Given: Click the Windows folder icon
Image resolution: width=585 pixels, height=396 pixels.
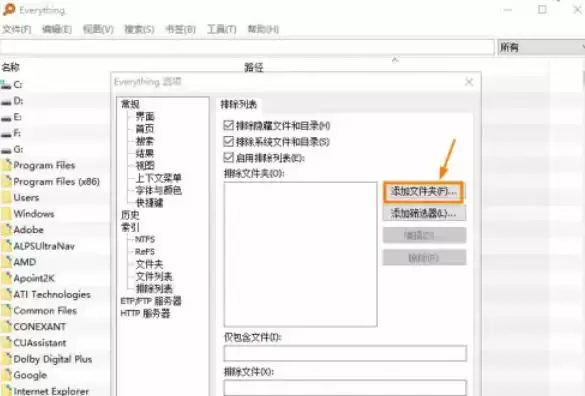Looking at the screenshot, I should click(x=6, y=213).
